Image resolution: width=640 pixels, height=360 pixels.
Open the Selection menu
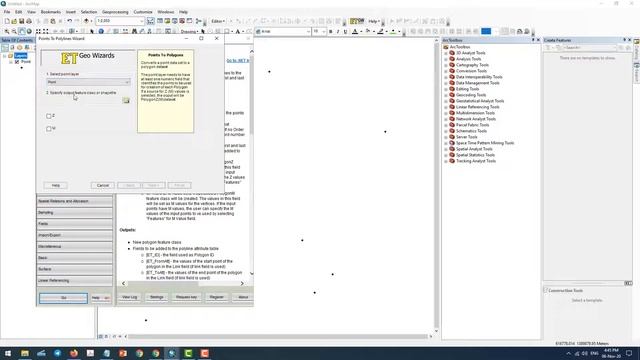pos(89,12)
